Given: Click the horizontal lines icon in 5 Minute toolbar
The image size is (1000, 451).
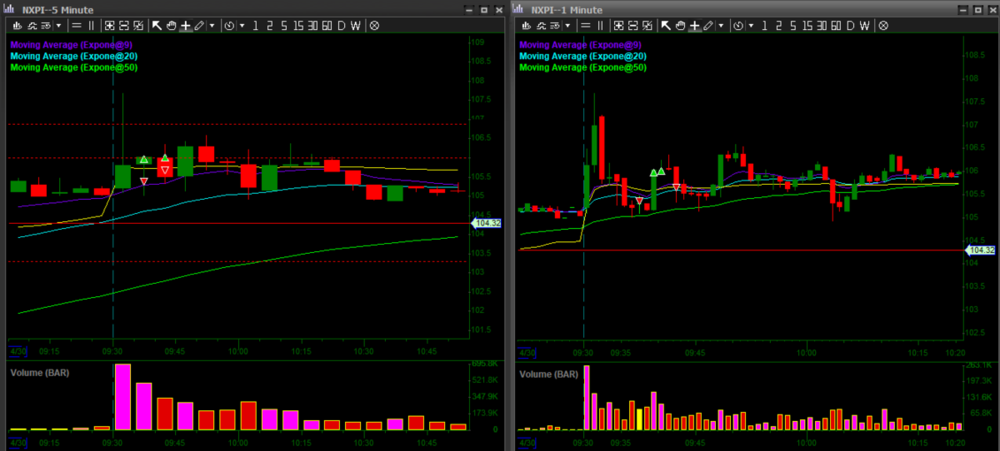Looking at the screenshot, I should [x=76, y=25].
